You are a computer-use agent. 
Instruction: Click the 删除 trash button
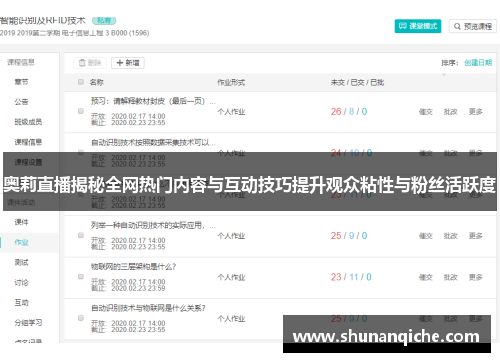(90, 63)
